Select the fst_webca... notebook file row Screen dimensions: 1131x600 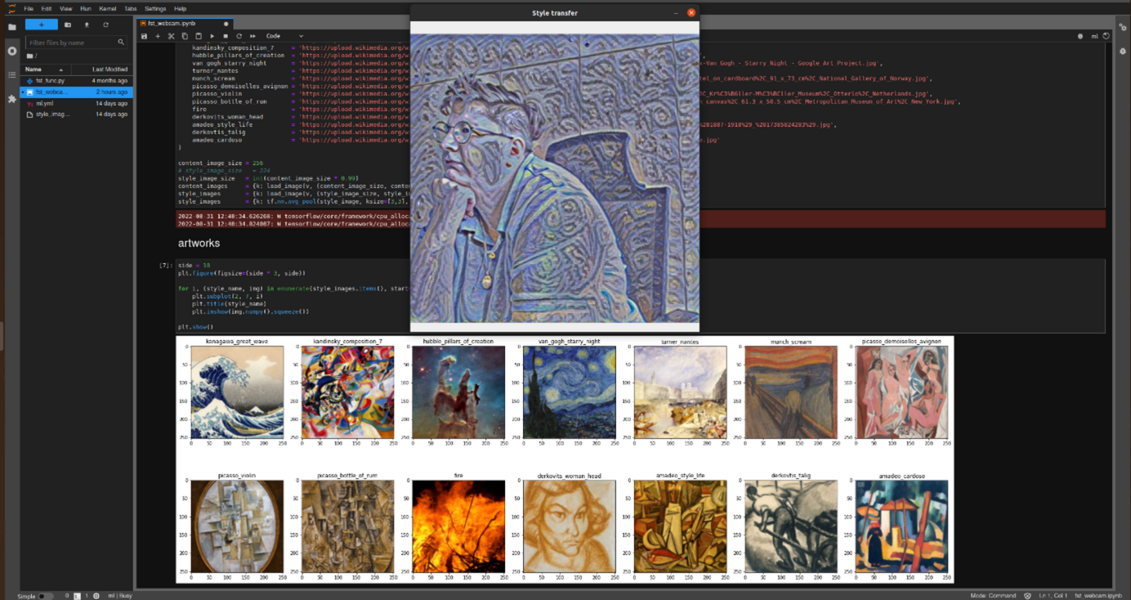point(76,92)
